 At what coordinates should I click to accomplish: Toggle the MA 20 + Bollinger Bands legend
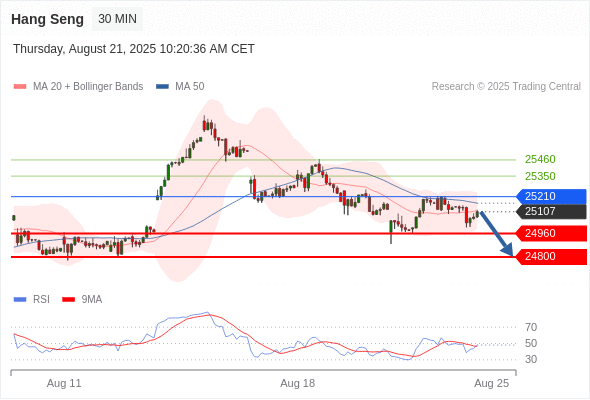(x=88, y=87)
